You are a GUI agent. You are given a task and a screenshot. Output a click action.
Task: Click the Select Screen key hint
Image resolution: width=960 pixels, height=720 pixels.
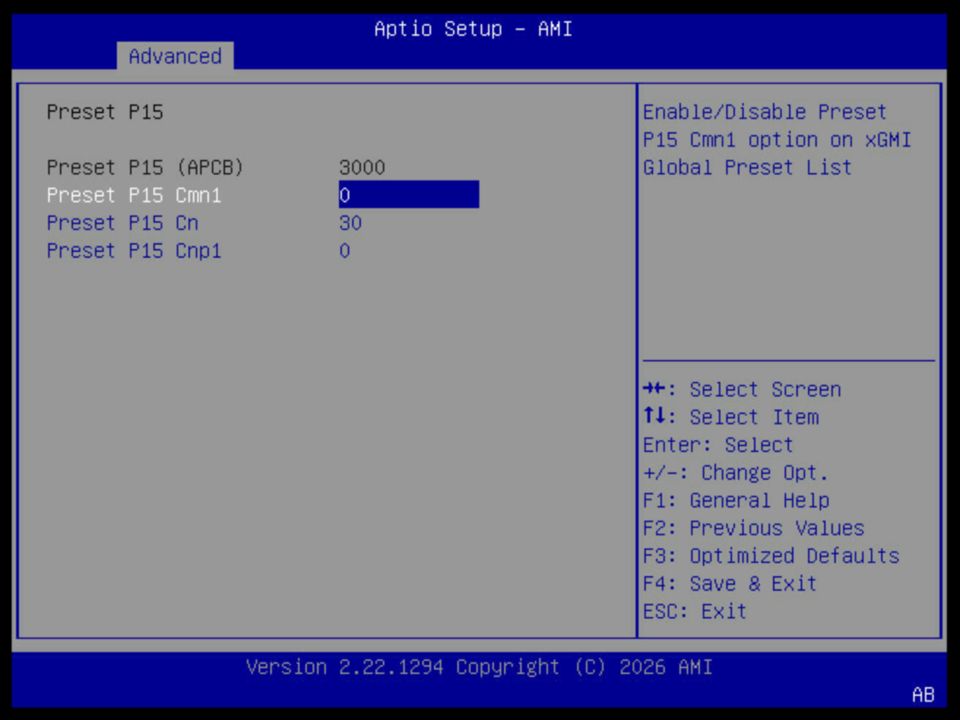tap(742, 389)
